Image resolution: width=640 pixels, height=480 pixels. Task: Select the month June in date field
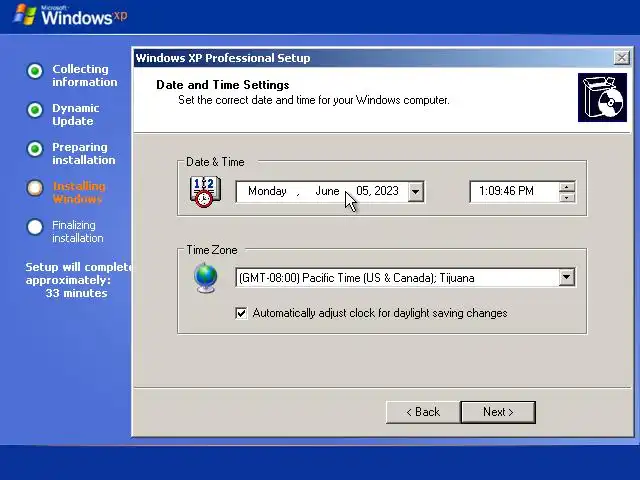click(x=327, y=191)
